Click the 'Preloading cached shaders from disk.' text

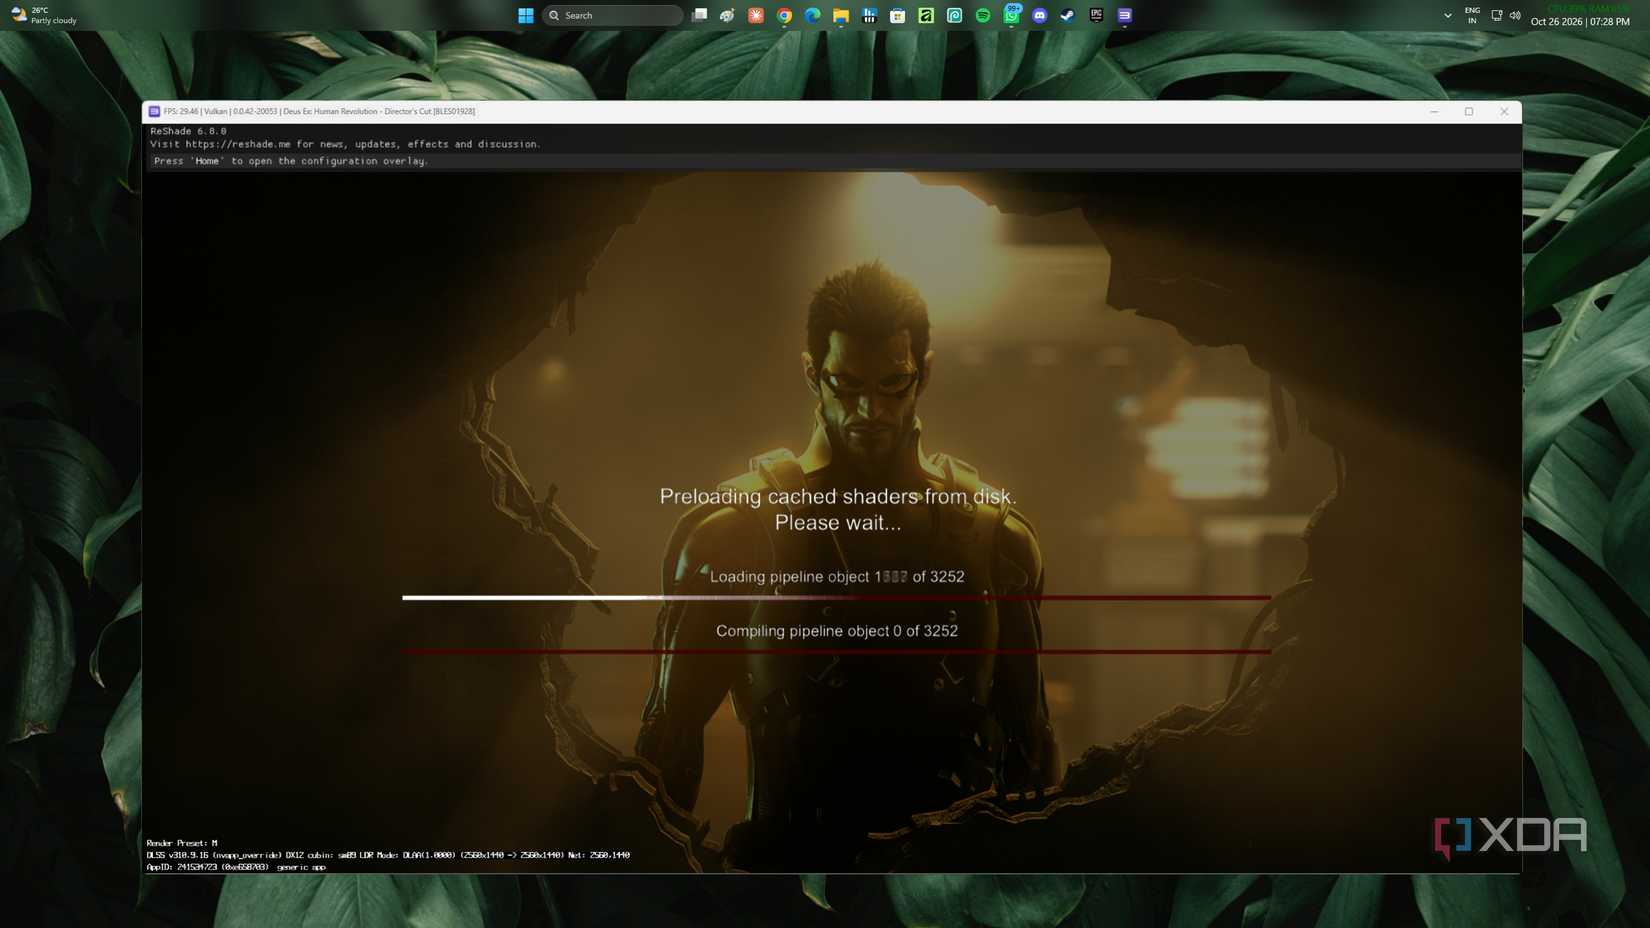[x=838, y=496]
